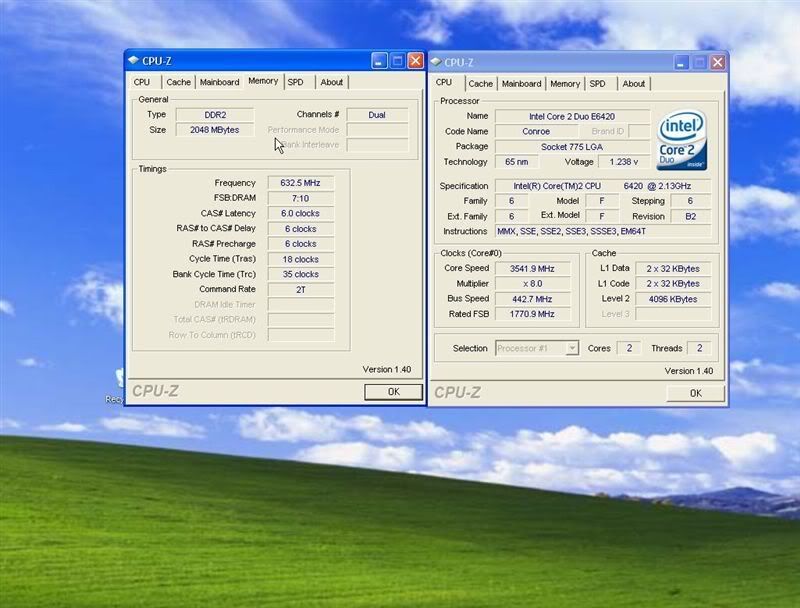Image resolution: width=800 pixels, height=608 pixels.
Task: Click the Bank Cycle Time value 35 clocks
Action: [x=301, y=274]
